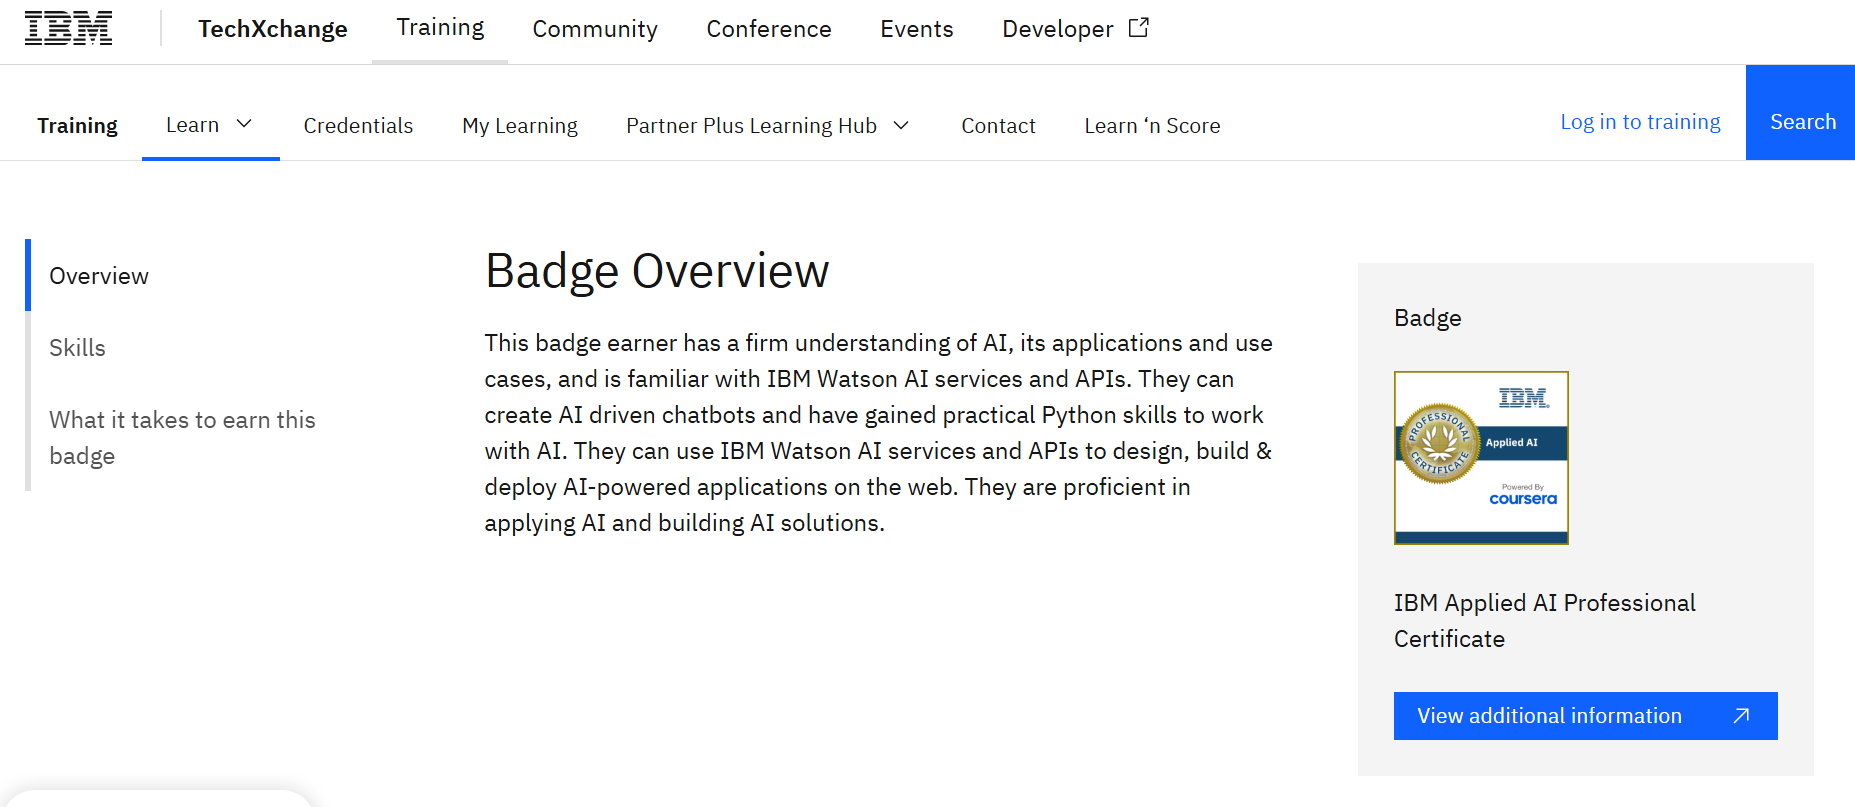Open the Developer external link icon
The height and width of the screenshot is (807, 1855).
point(1138,27)
